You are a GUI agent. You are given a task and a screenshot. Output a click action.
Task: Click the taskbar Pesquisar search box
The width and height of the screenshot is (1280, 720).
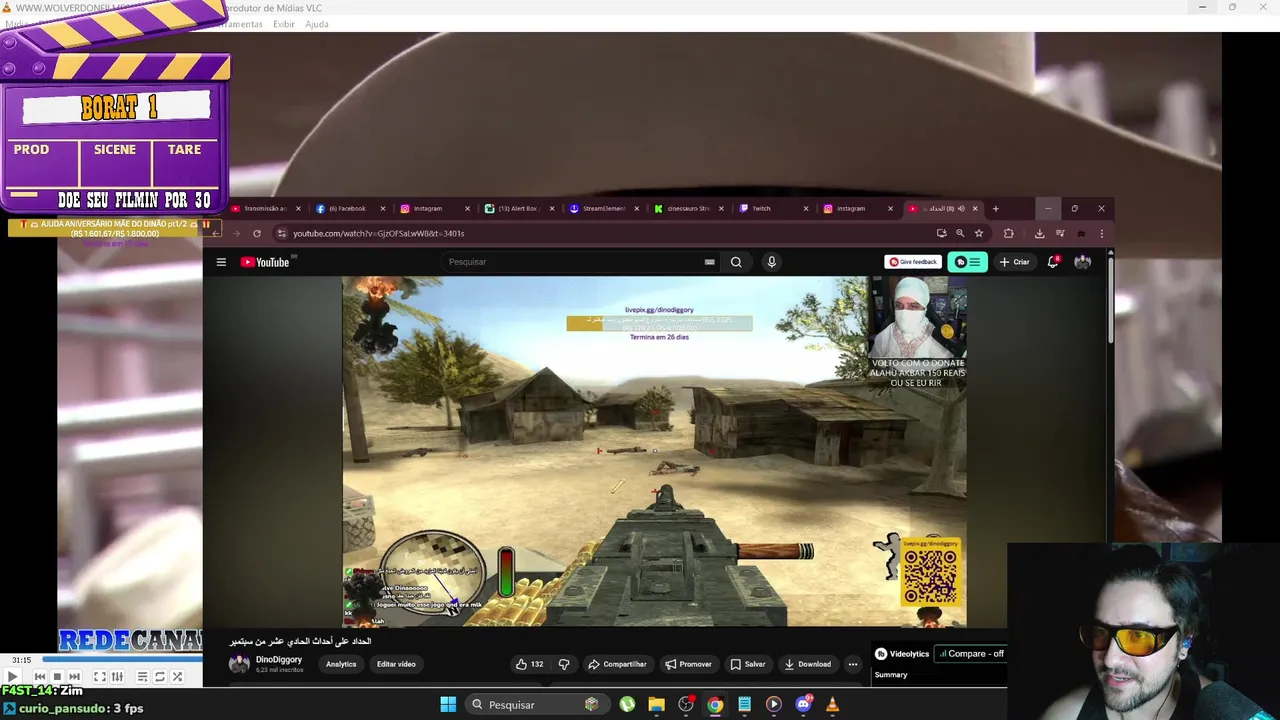tap(535, 704)
